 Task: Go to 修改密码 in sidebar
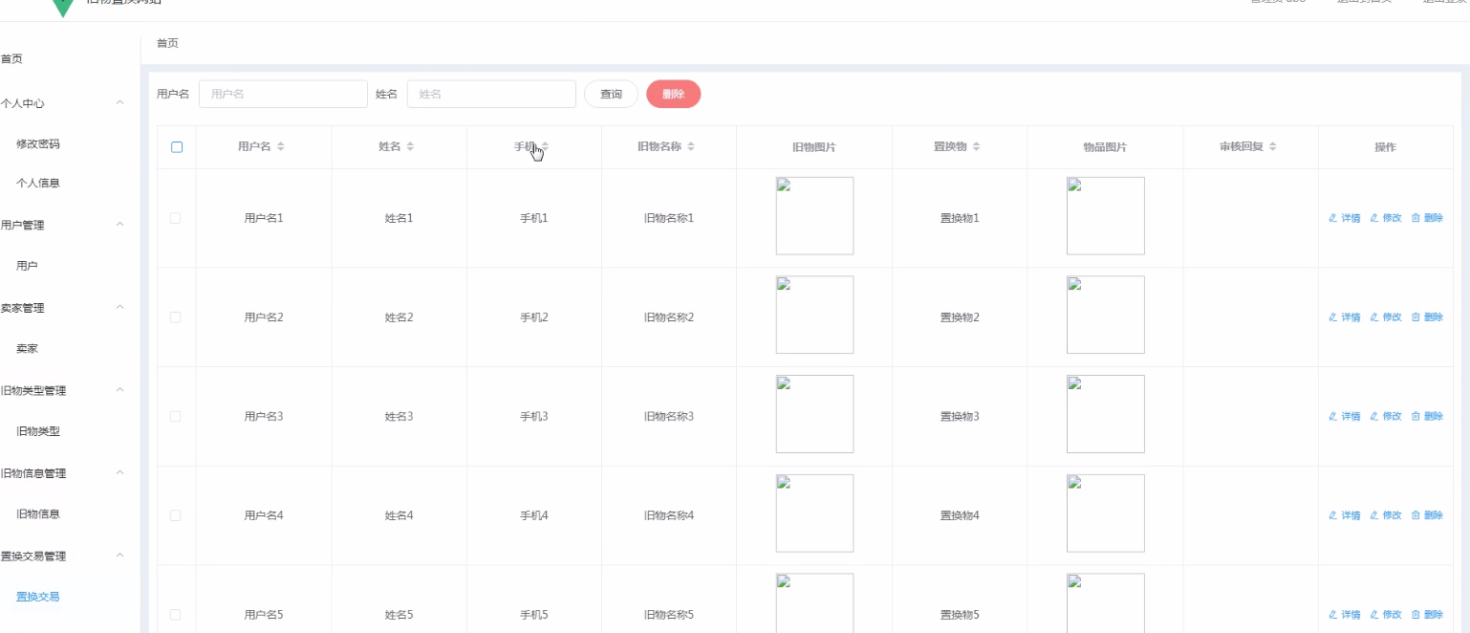(x=38, y=144)
